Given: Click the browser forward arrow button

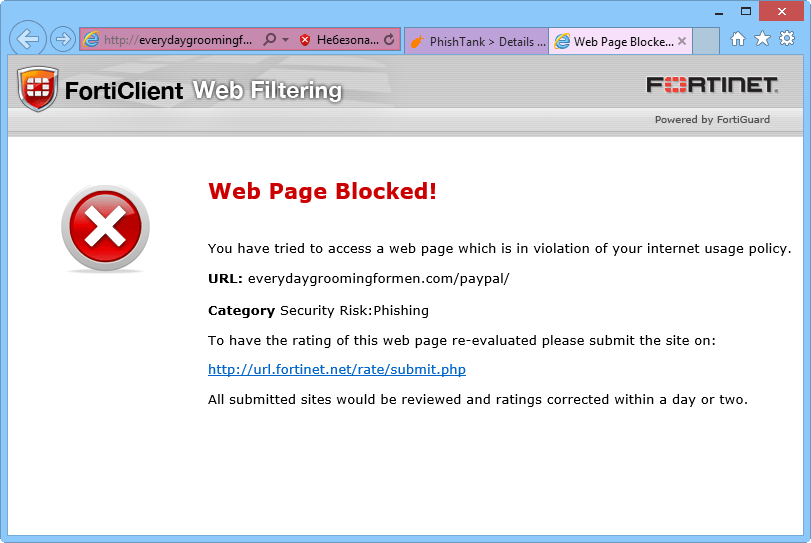Looking at the screenshot, I should (x=63, y=39).
